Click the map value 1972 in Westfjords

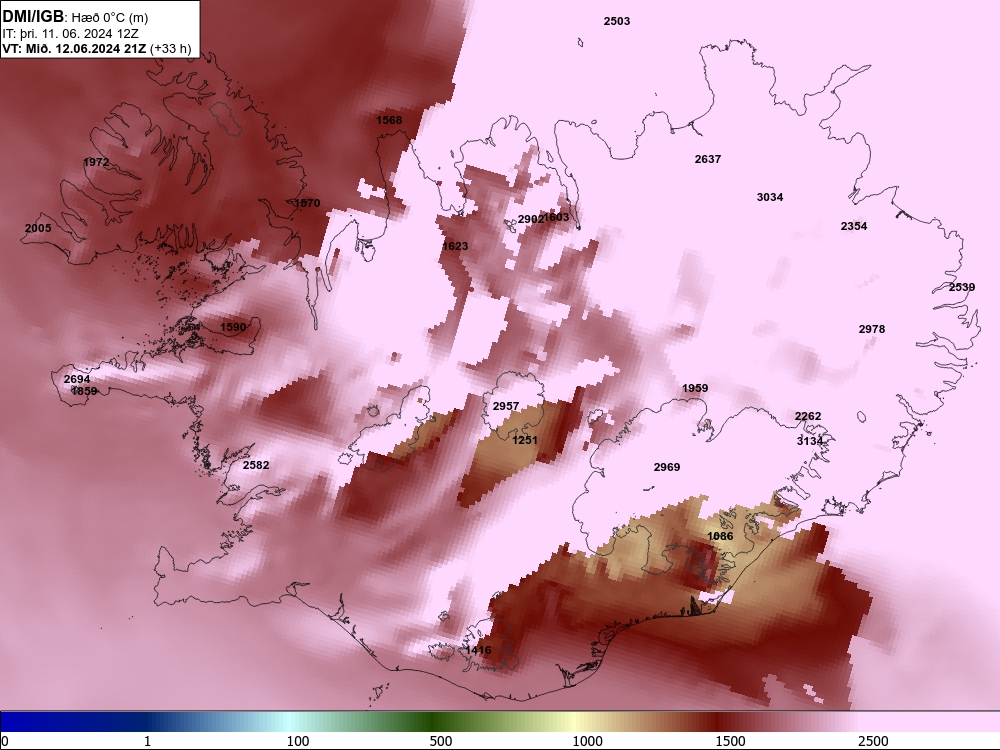(96, 162)
